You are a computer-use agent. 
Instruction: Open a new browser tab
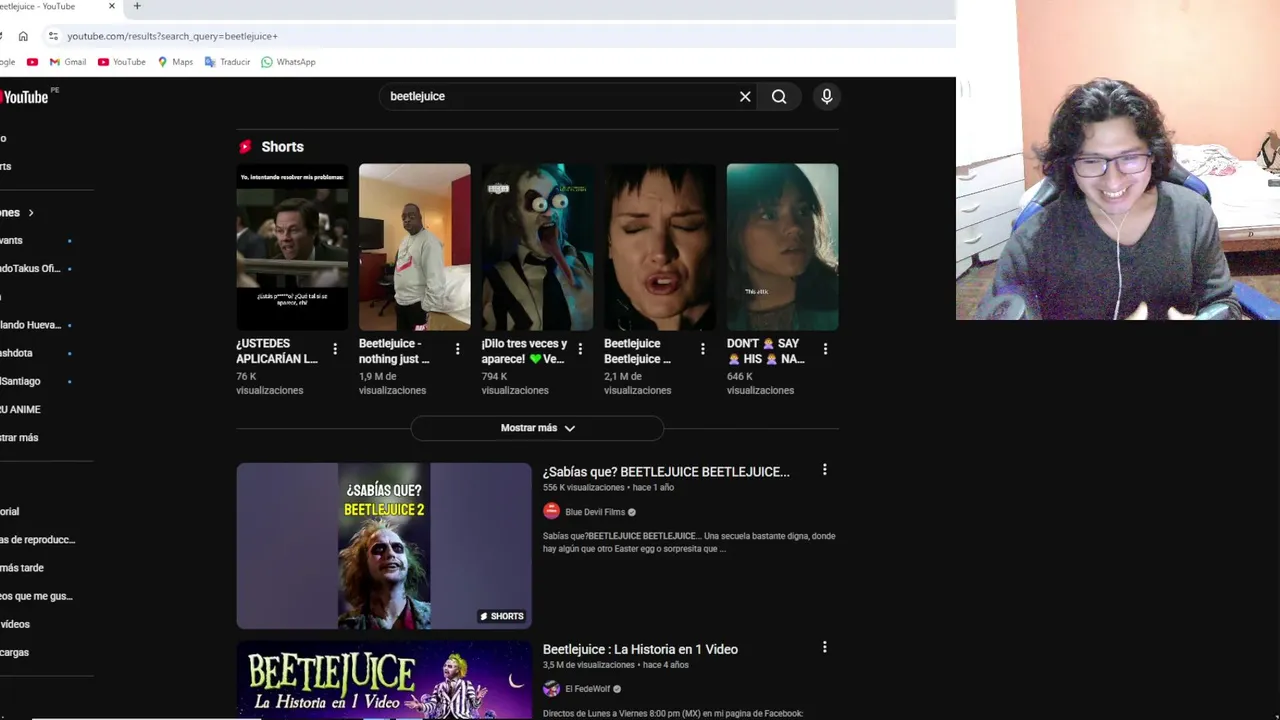137,6
